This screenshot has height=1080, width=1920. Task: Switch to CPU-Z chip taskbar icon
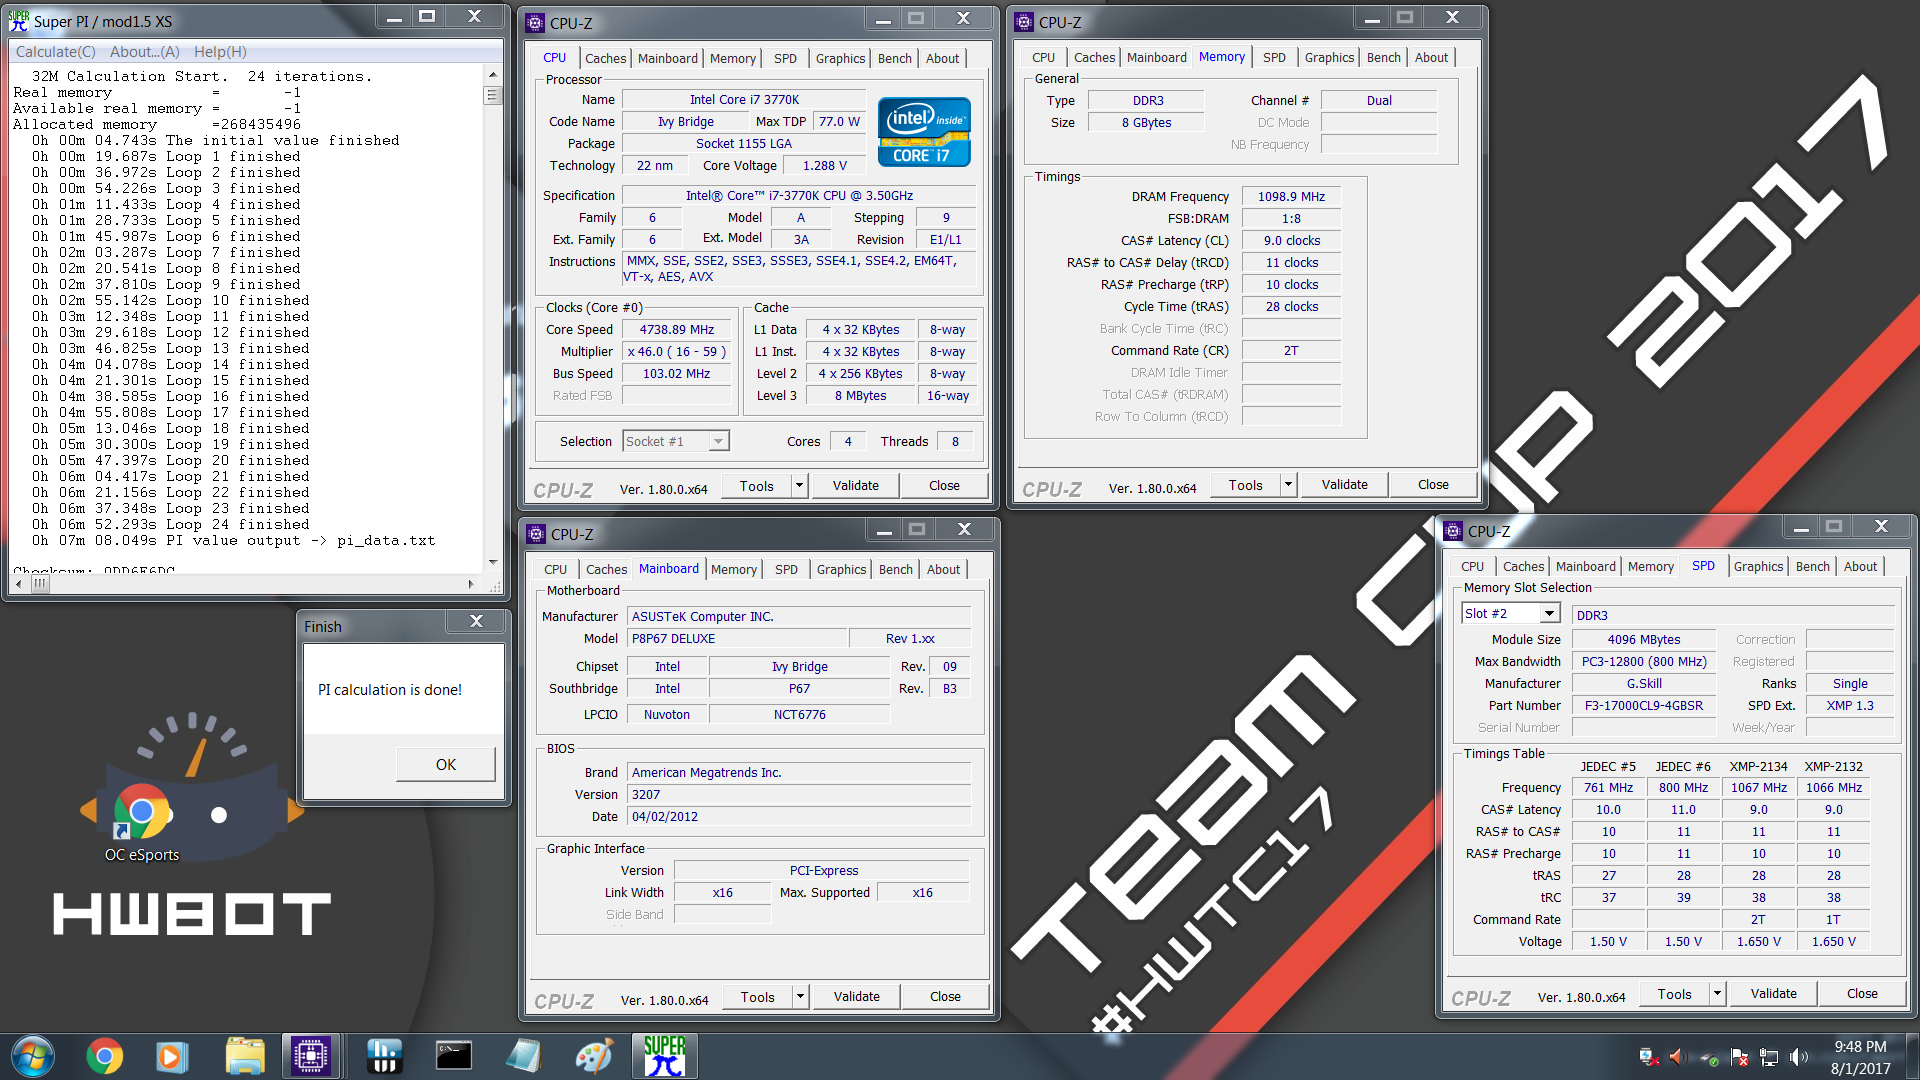coord(311,1056)
